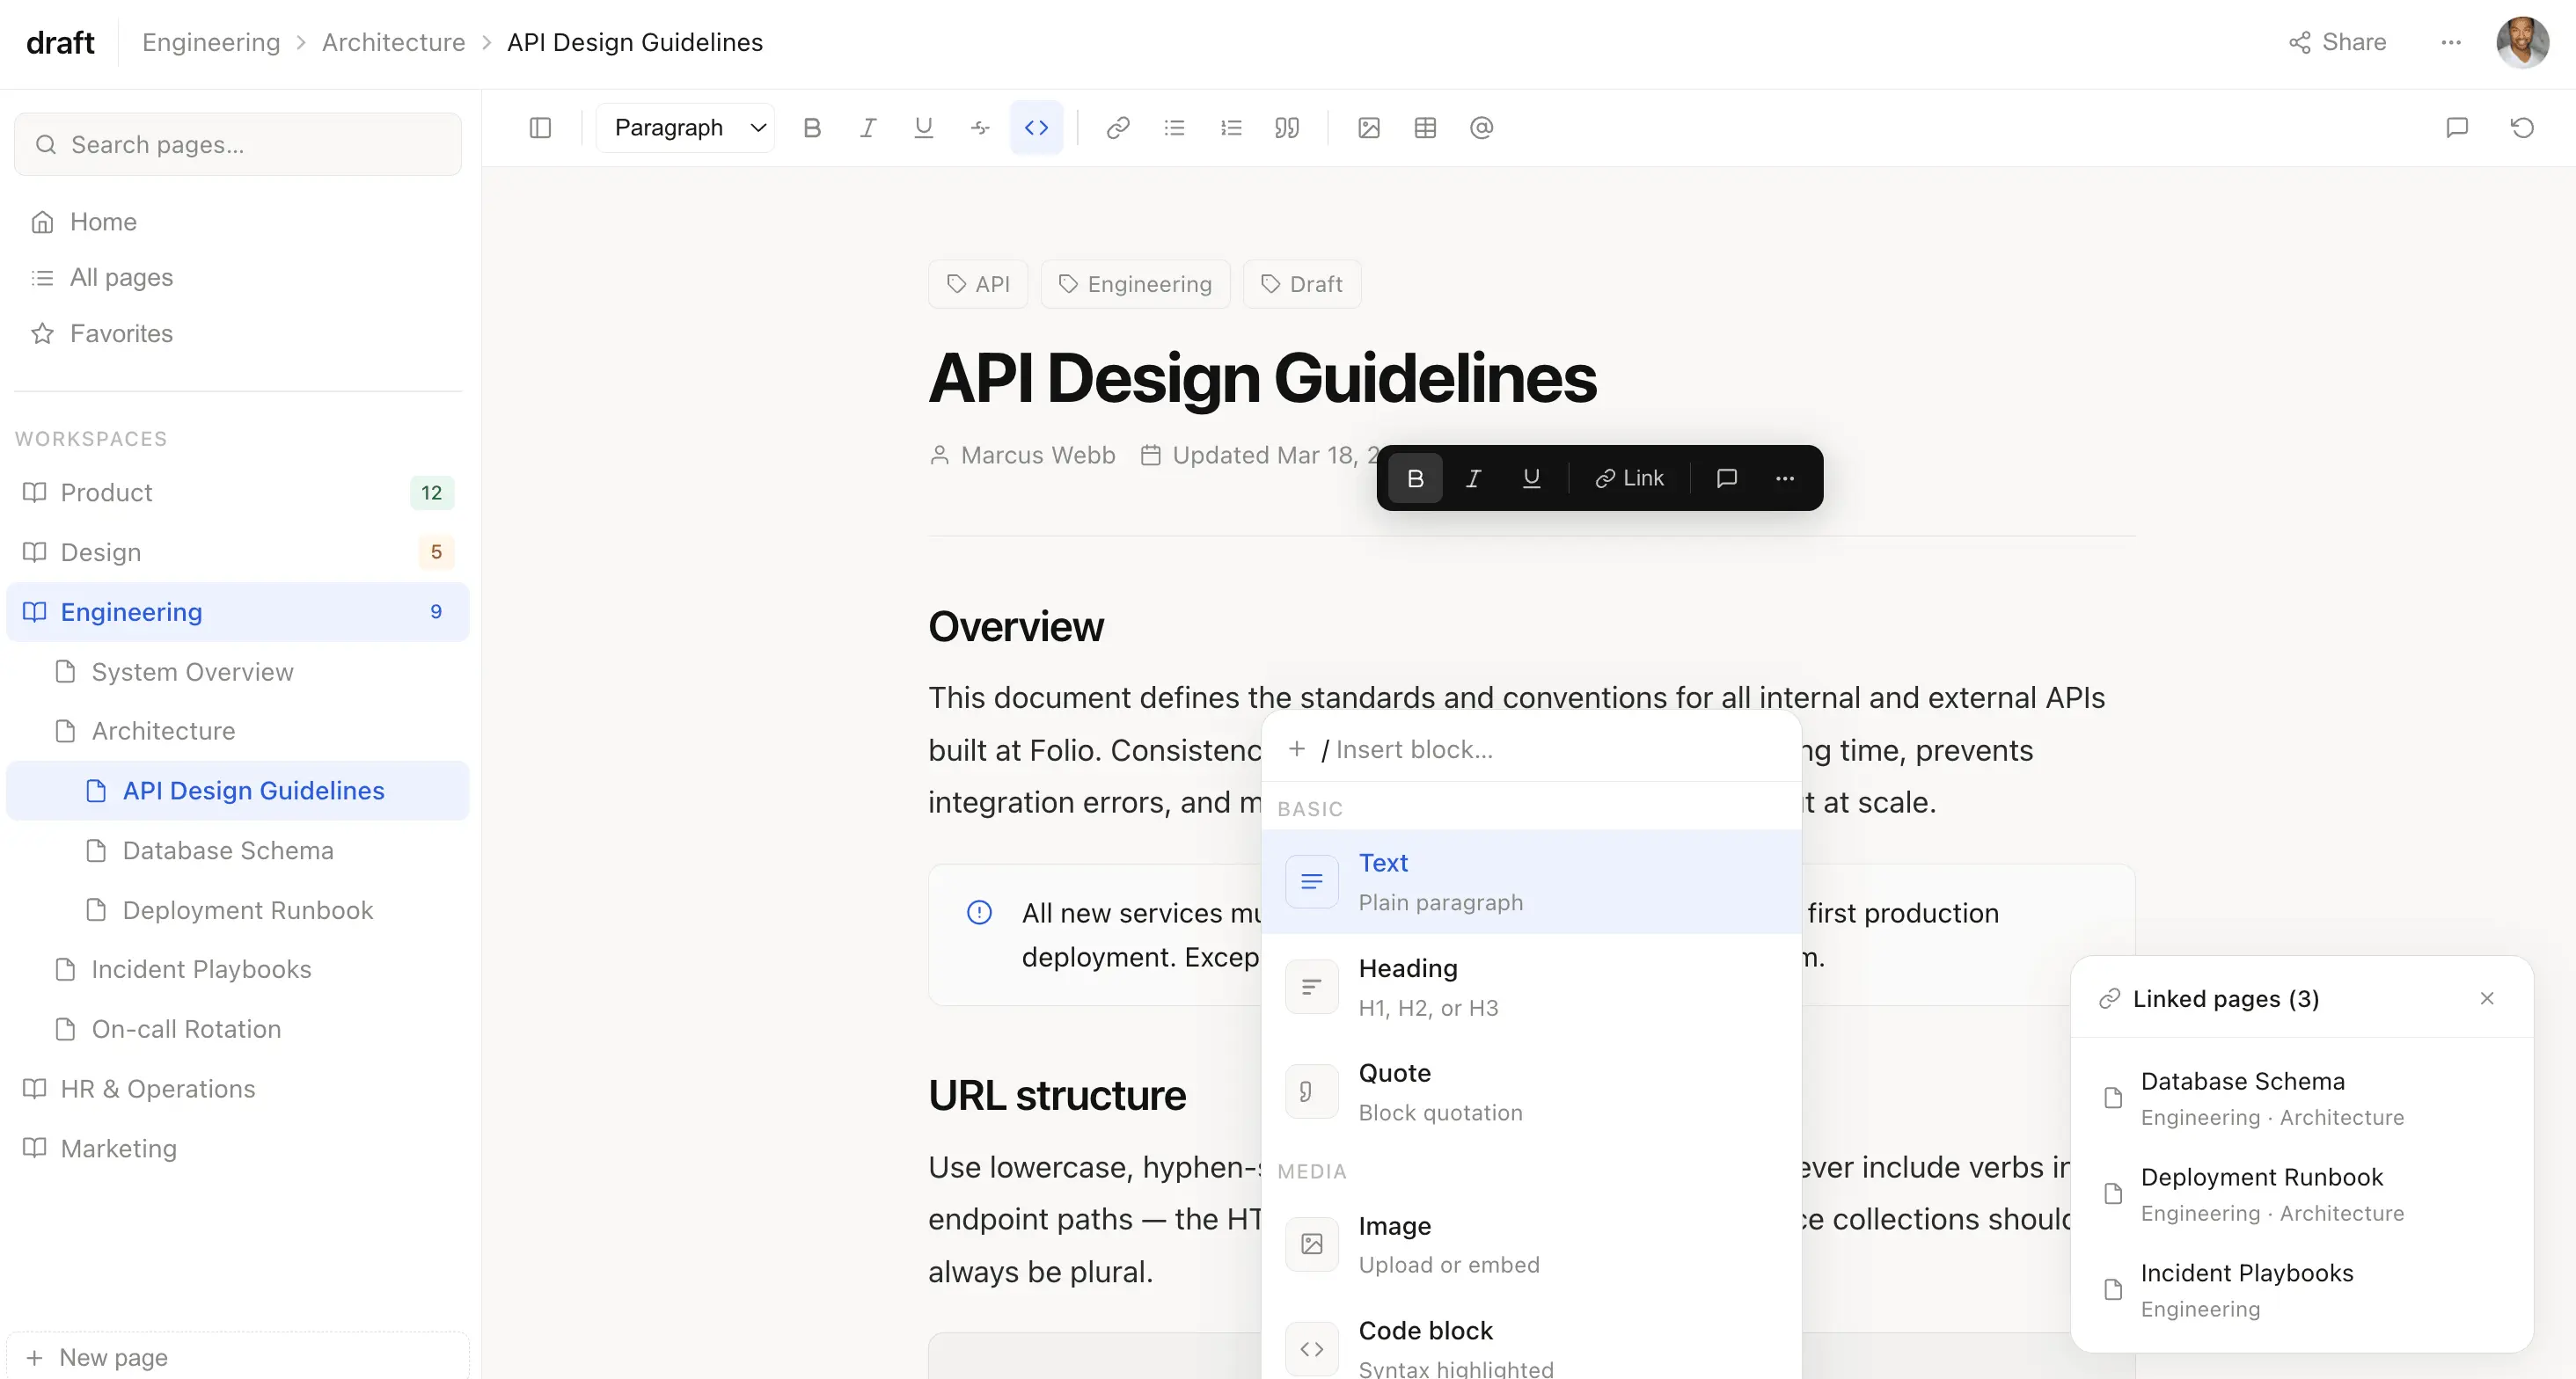Go to Engineering in the breadcrumb
2576x1379 pixels.
point(211,42)
